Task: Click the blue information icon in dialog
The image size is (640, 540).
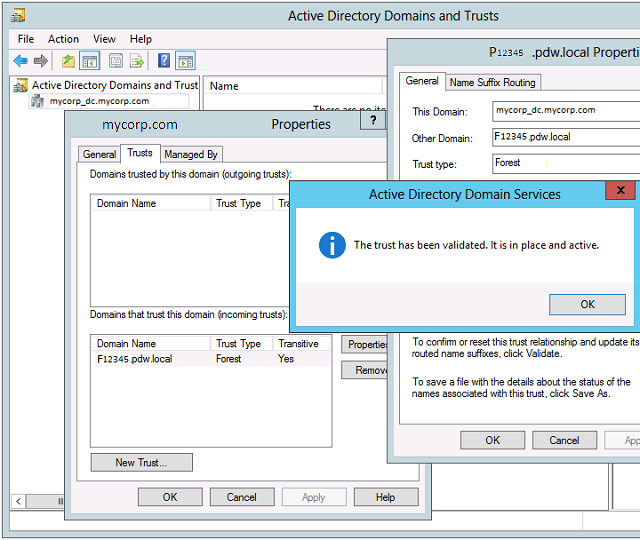Action: coord(332,245)
